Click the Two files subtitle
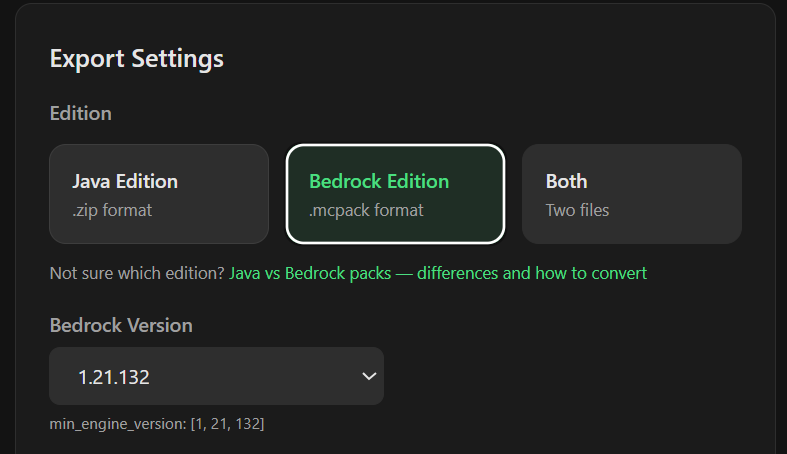 click(577, 210)
